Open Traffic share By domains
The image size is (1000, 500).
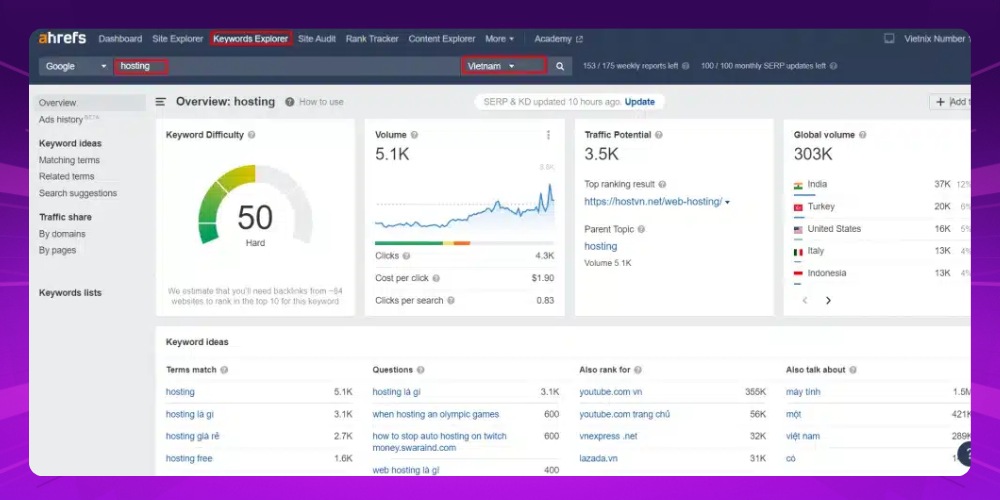[62, 234]
